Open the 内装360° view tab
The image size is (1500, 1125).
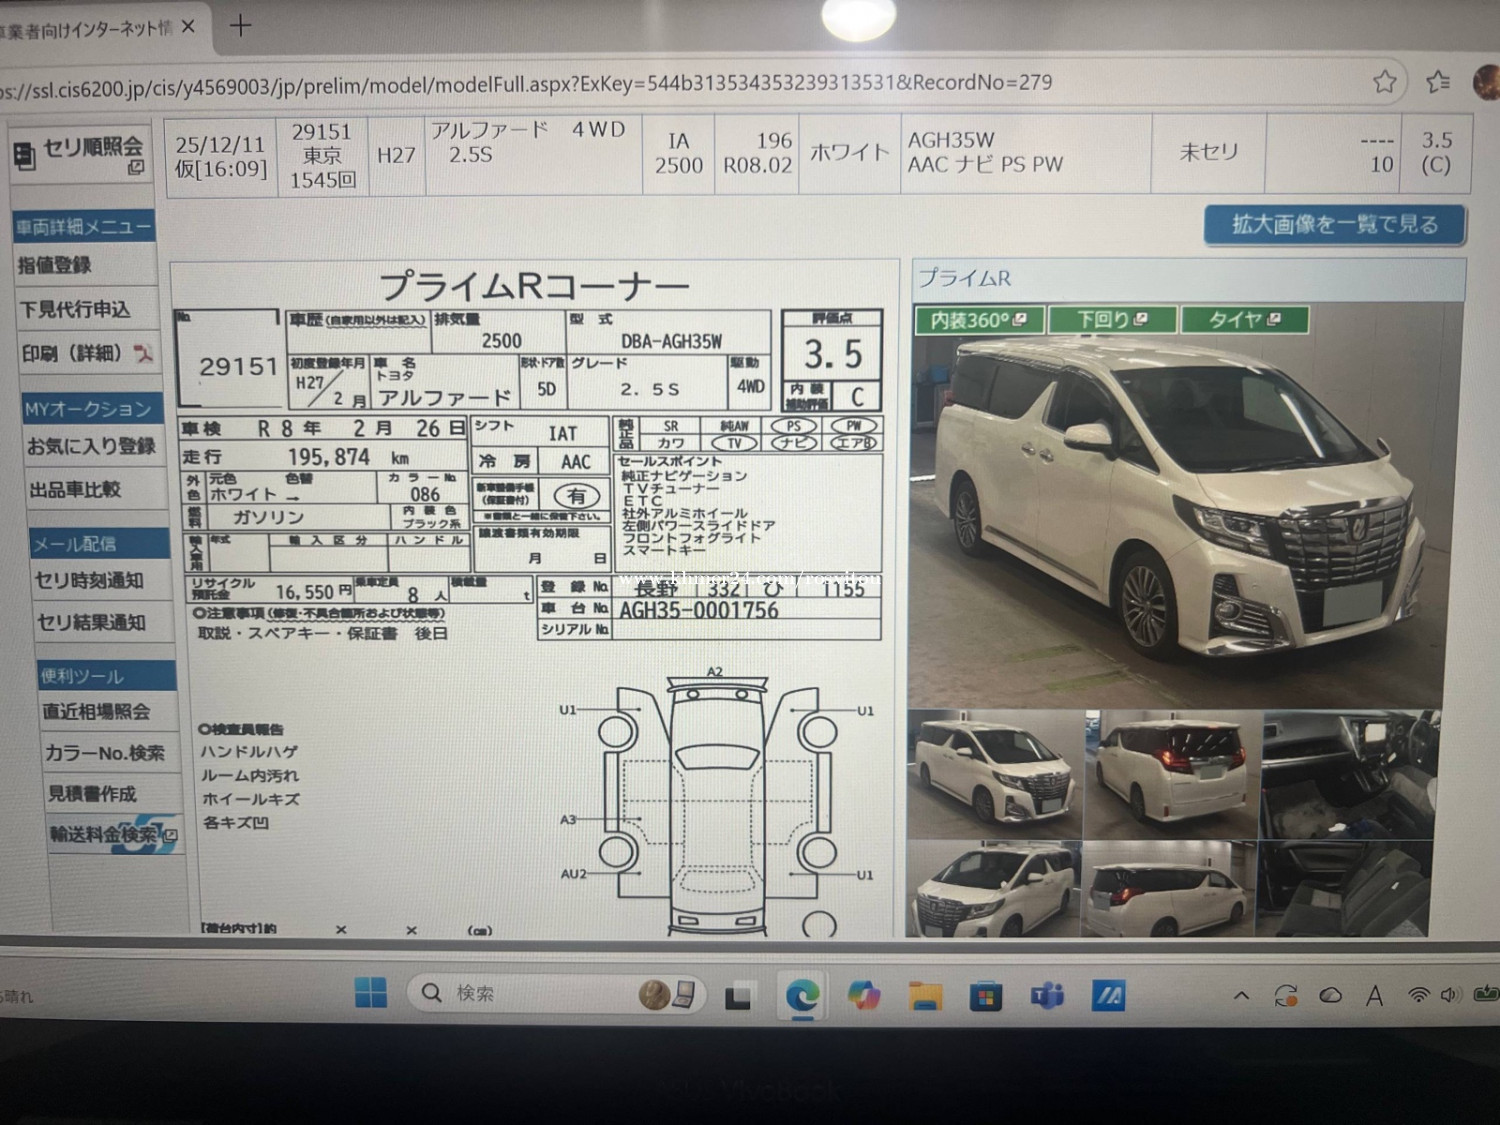pos(978,320)
